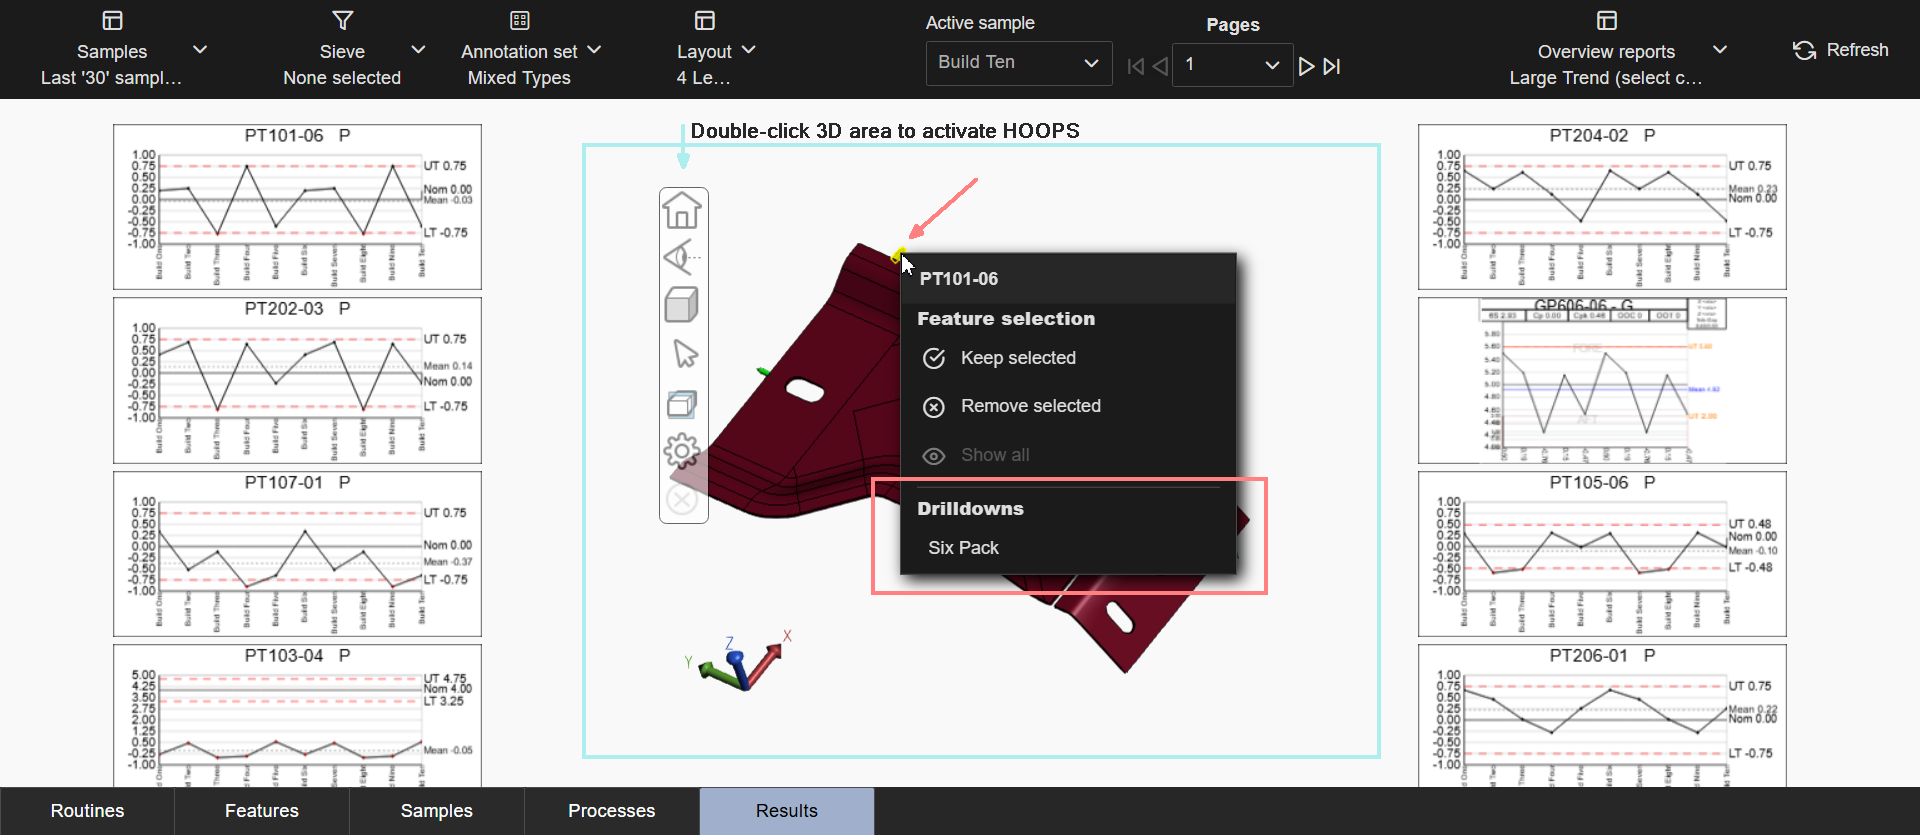Open the Active sample Build Ten dropdown
Image resolution: width=1920 pixels, height=835 pixels.
(x=1018, y=63)
